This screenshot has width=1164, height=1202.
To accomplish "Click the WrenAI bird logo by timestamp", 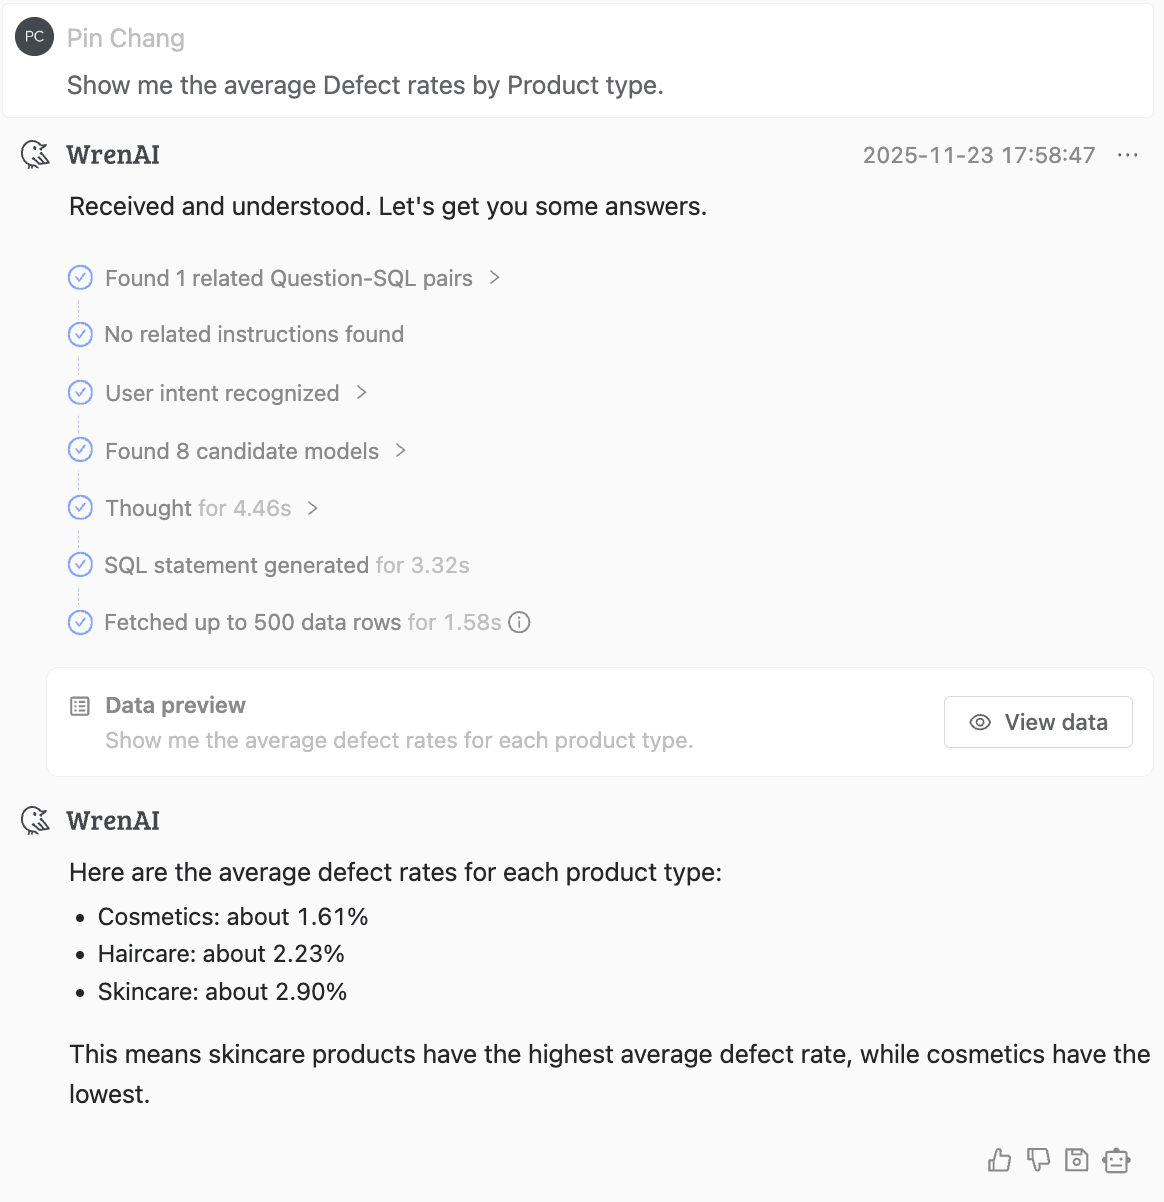I will tap(36, 155).
